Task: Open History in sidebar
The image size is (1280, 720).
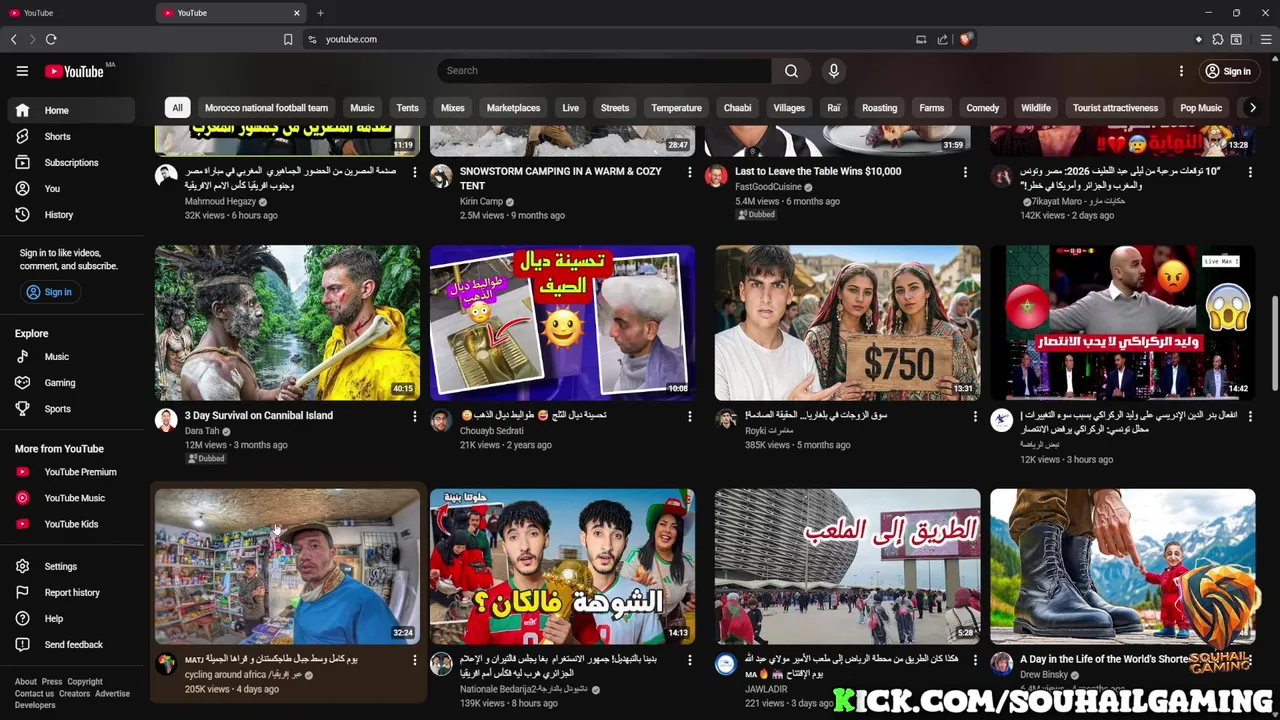Action: coord(71,214)
